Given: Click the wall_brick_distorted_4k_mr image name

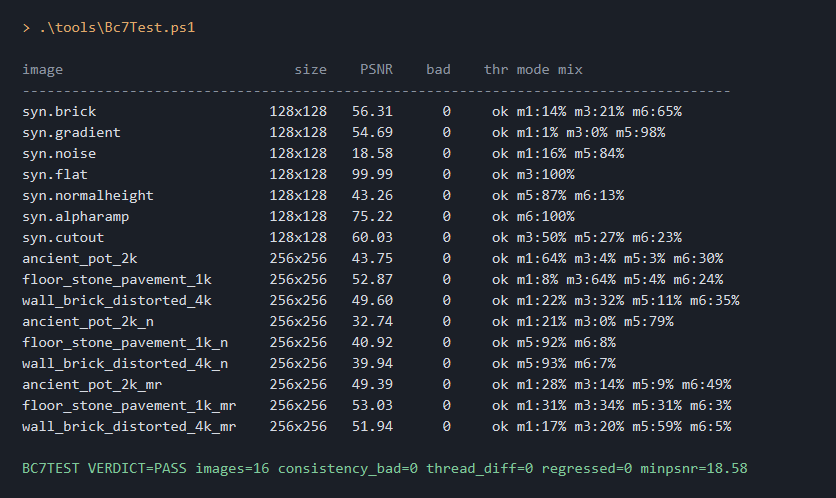Looking at the screenshot, I should (x=129, y=427).
